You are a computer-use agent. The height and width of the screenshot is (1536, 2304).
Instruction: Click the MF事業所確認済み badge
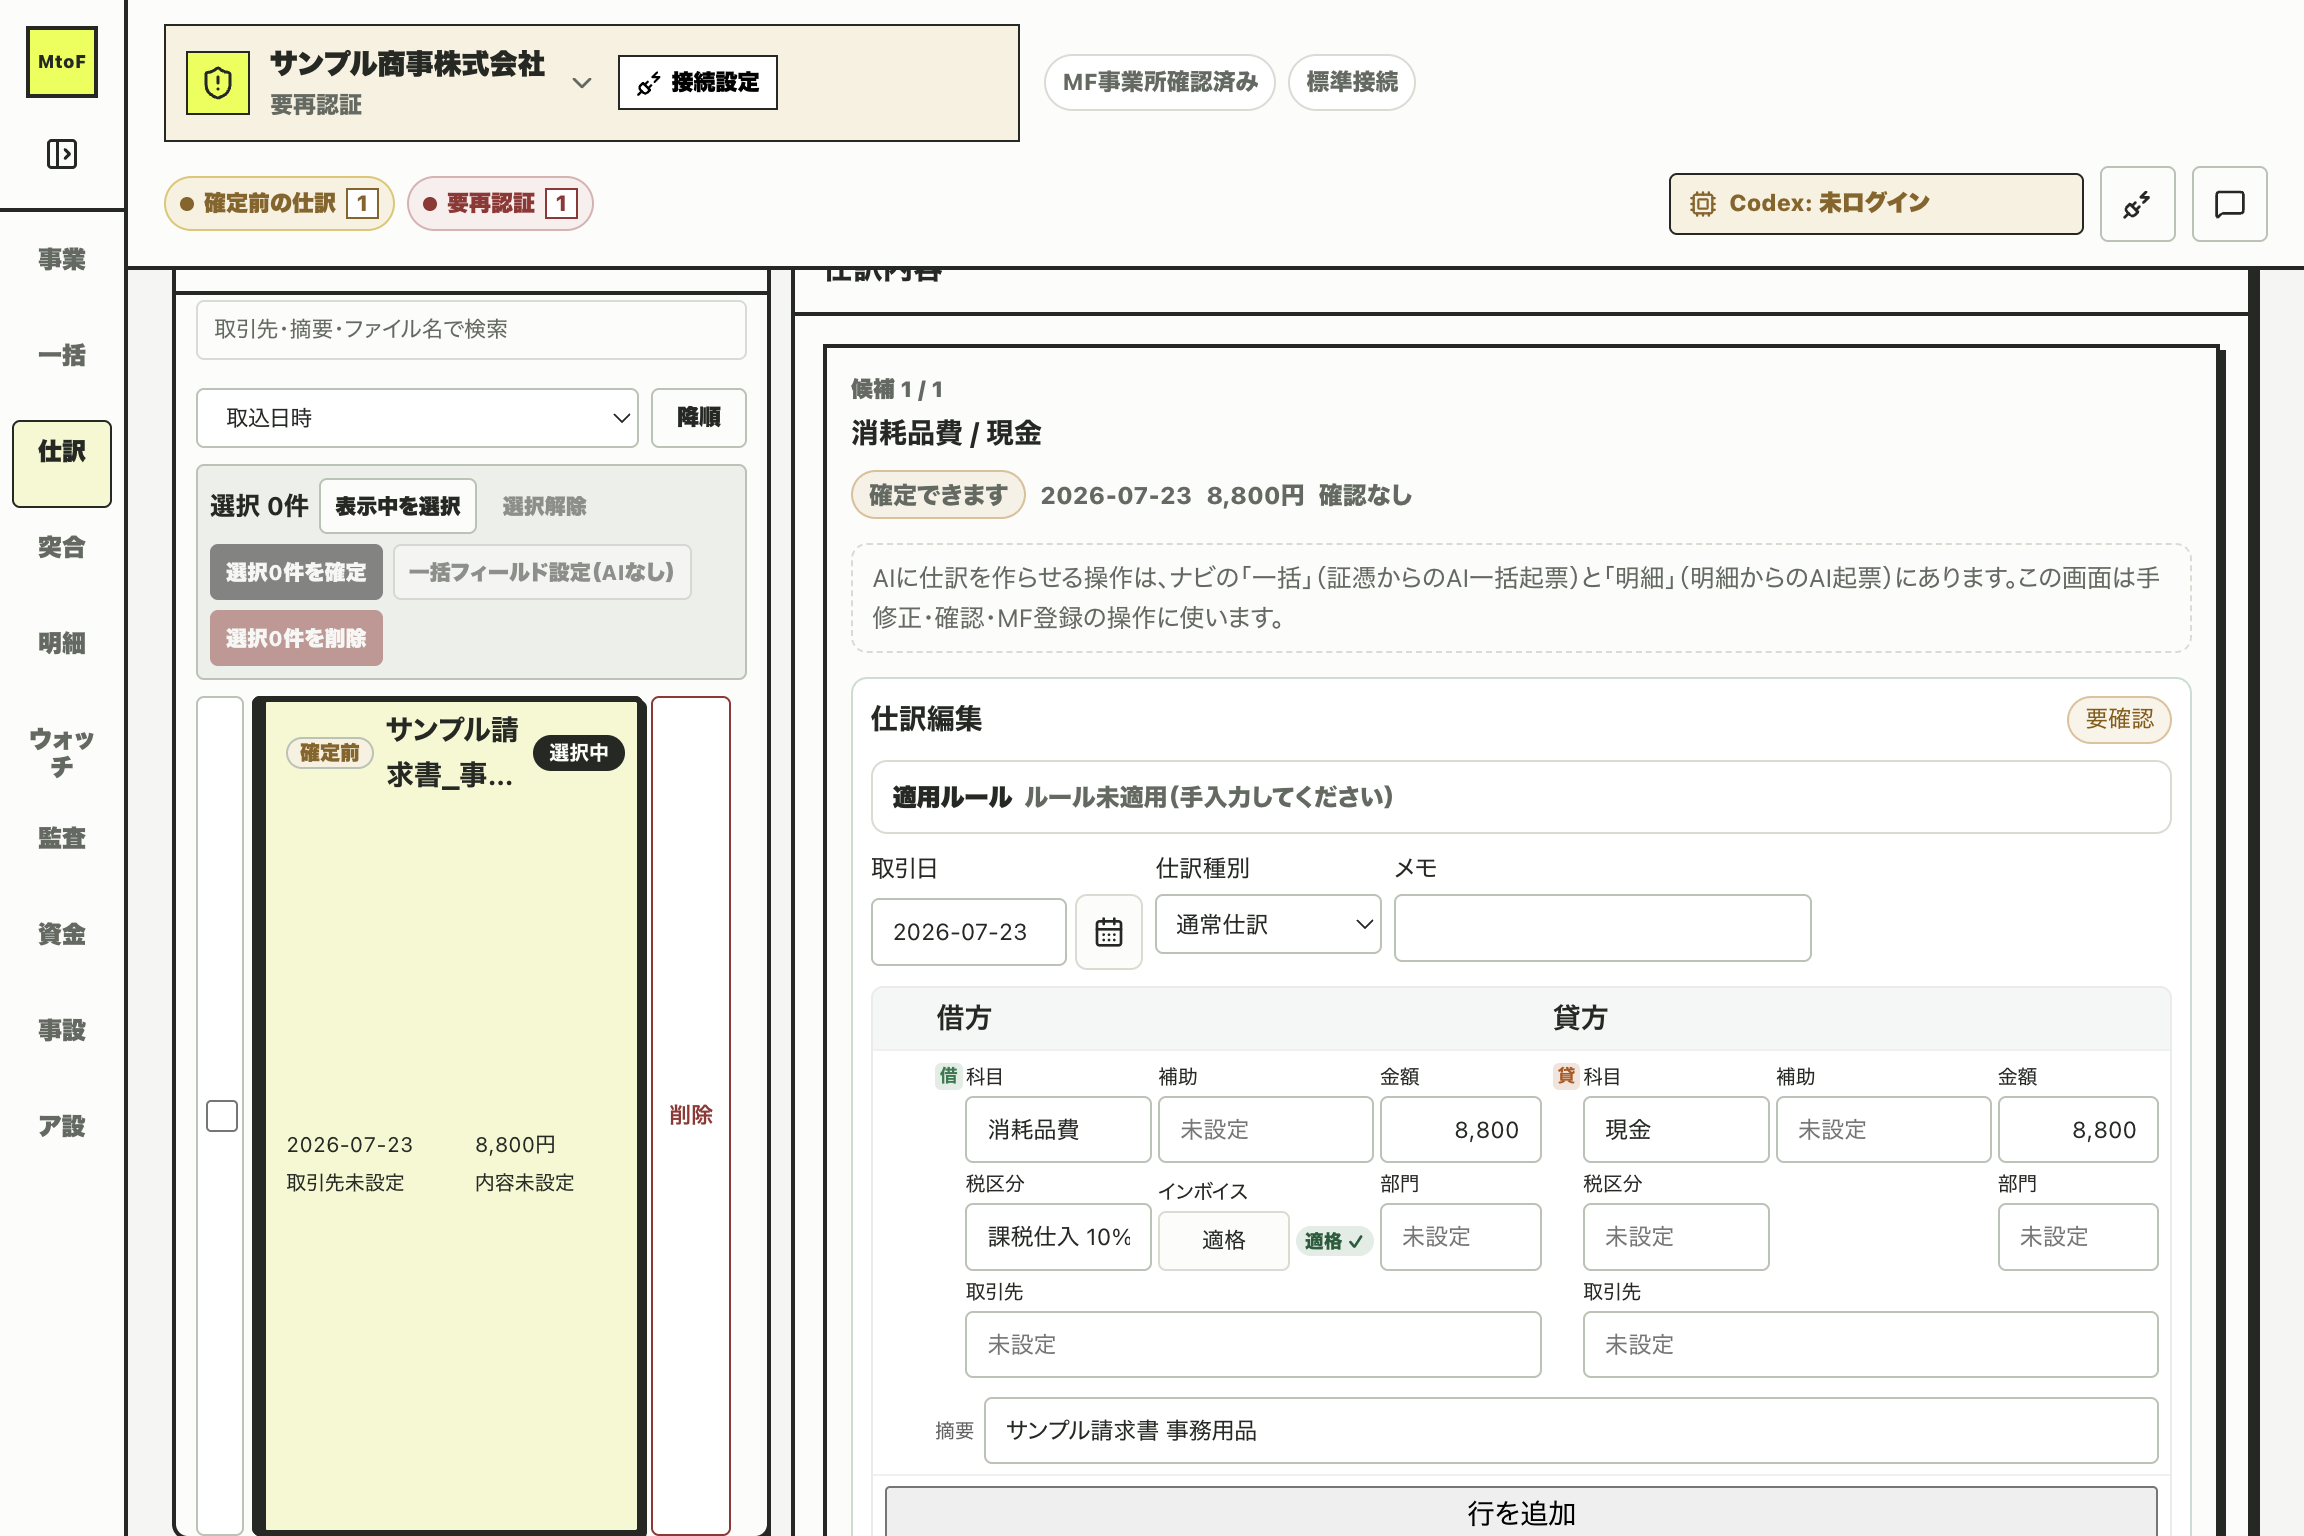point(1160,82)
